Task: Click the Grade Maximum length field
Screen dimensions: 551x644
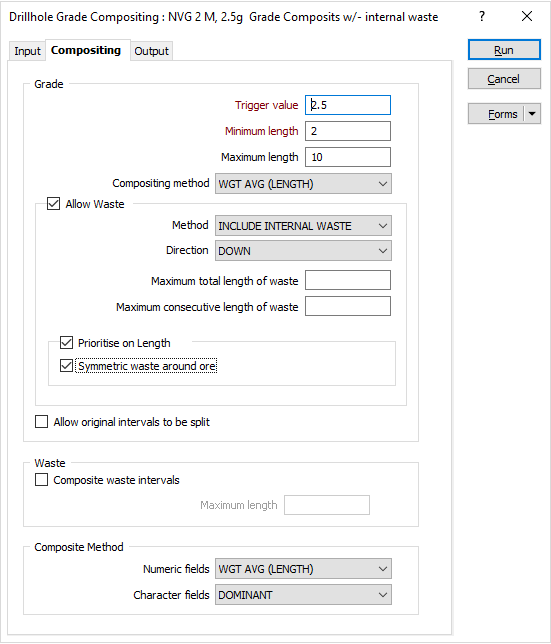Action: tap(348, 157)
